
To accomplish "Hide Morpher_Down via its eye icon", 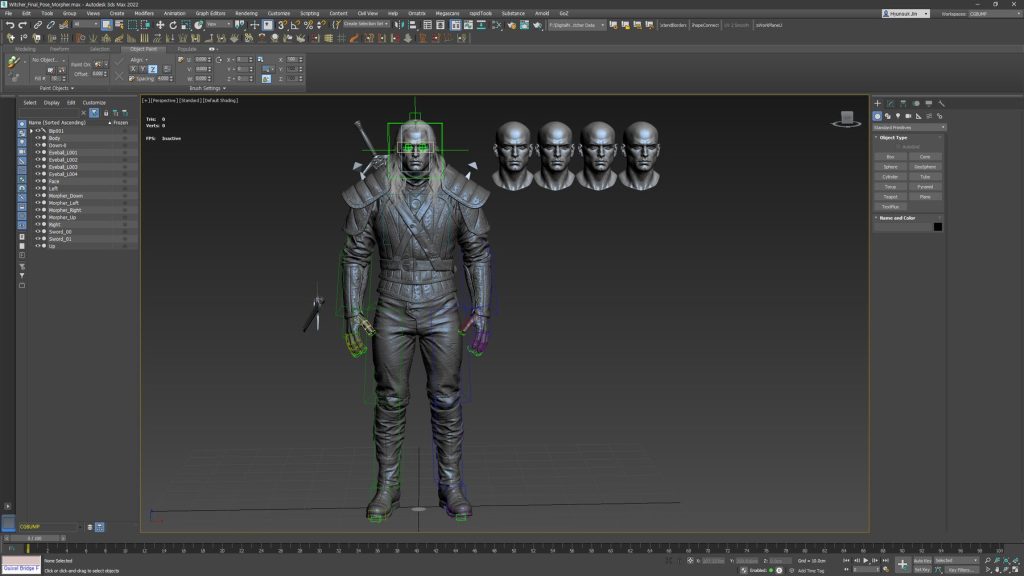I will tap(37, 195).
